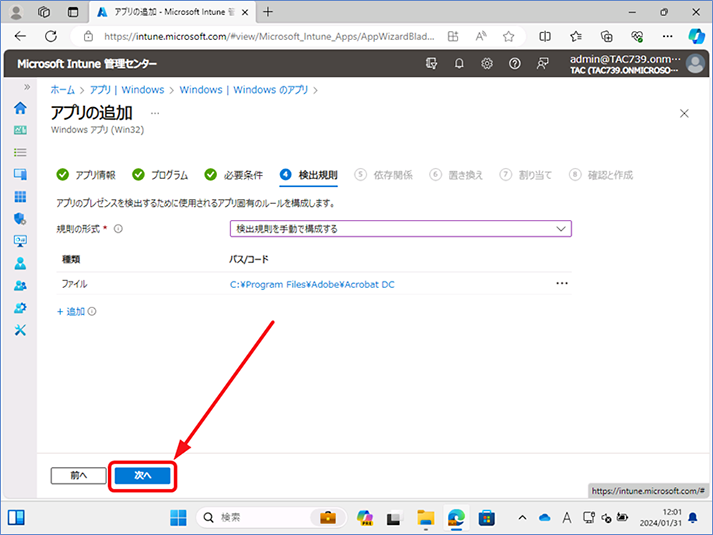
Task: Open the Acrobat DC path link
Action: click(312, 285)
